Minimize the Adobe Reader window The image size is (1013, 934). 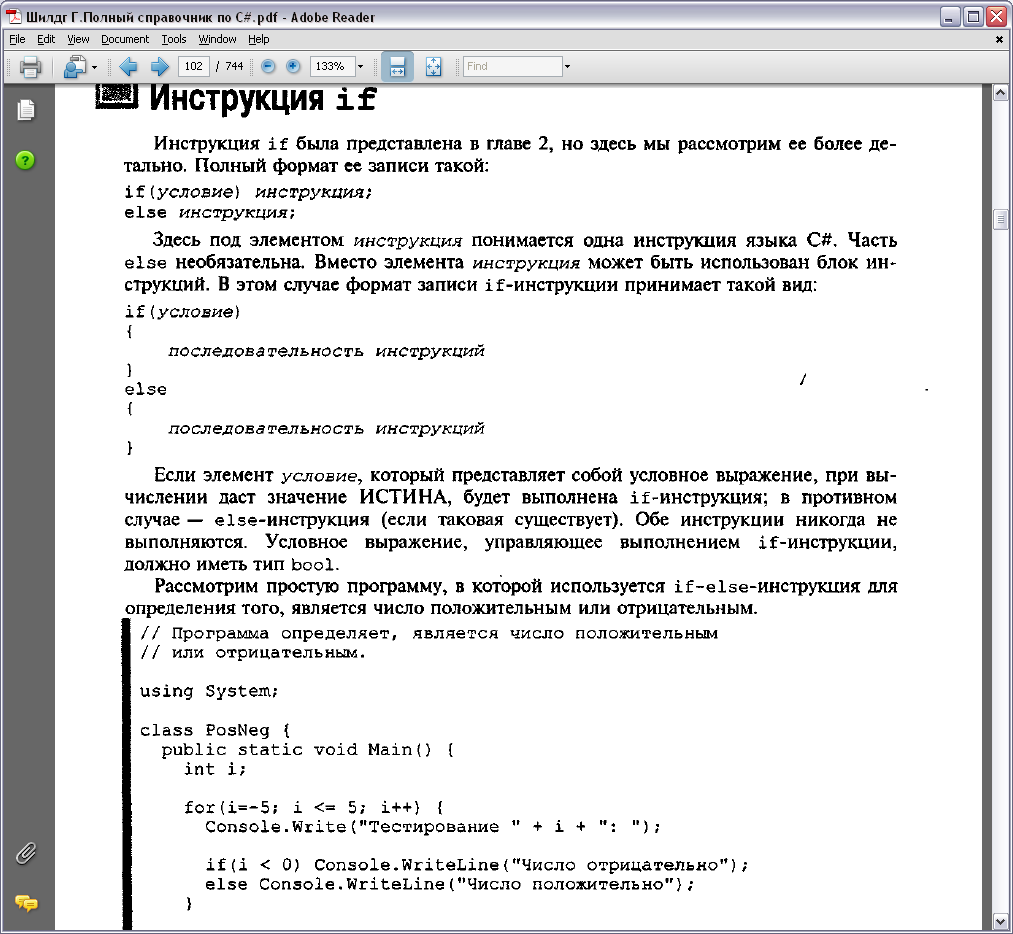click(x=948, y=17)
